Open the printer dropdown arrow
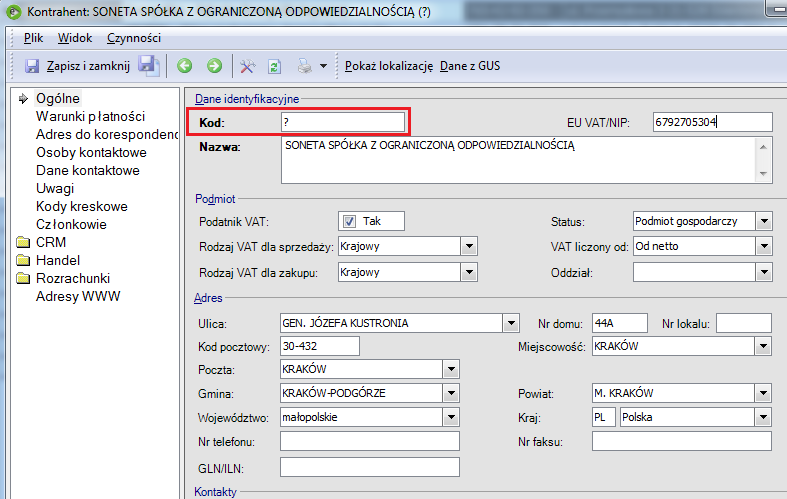This screenshot has height=499, width=787. click(324, 66)
